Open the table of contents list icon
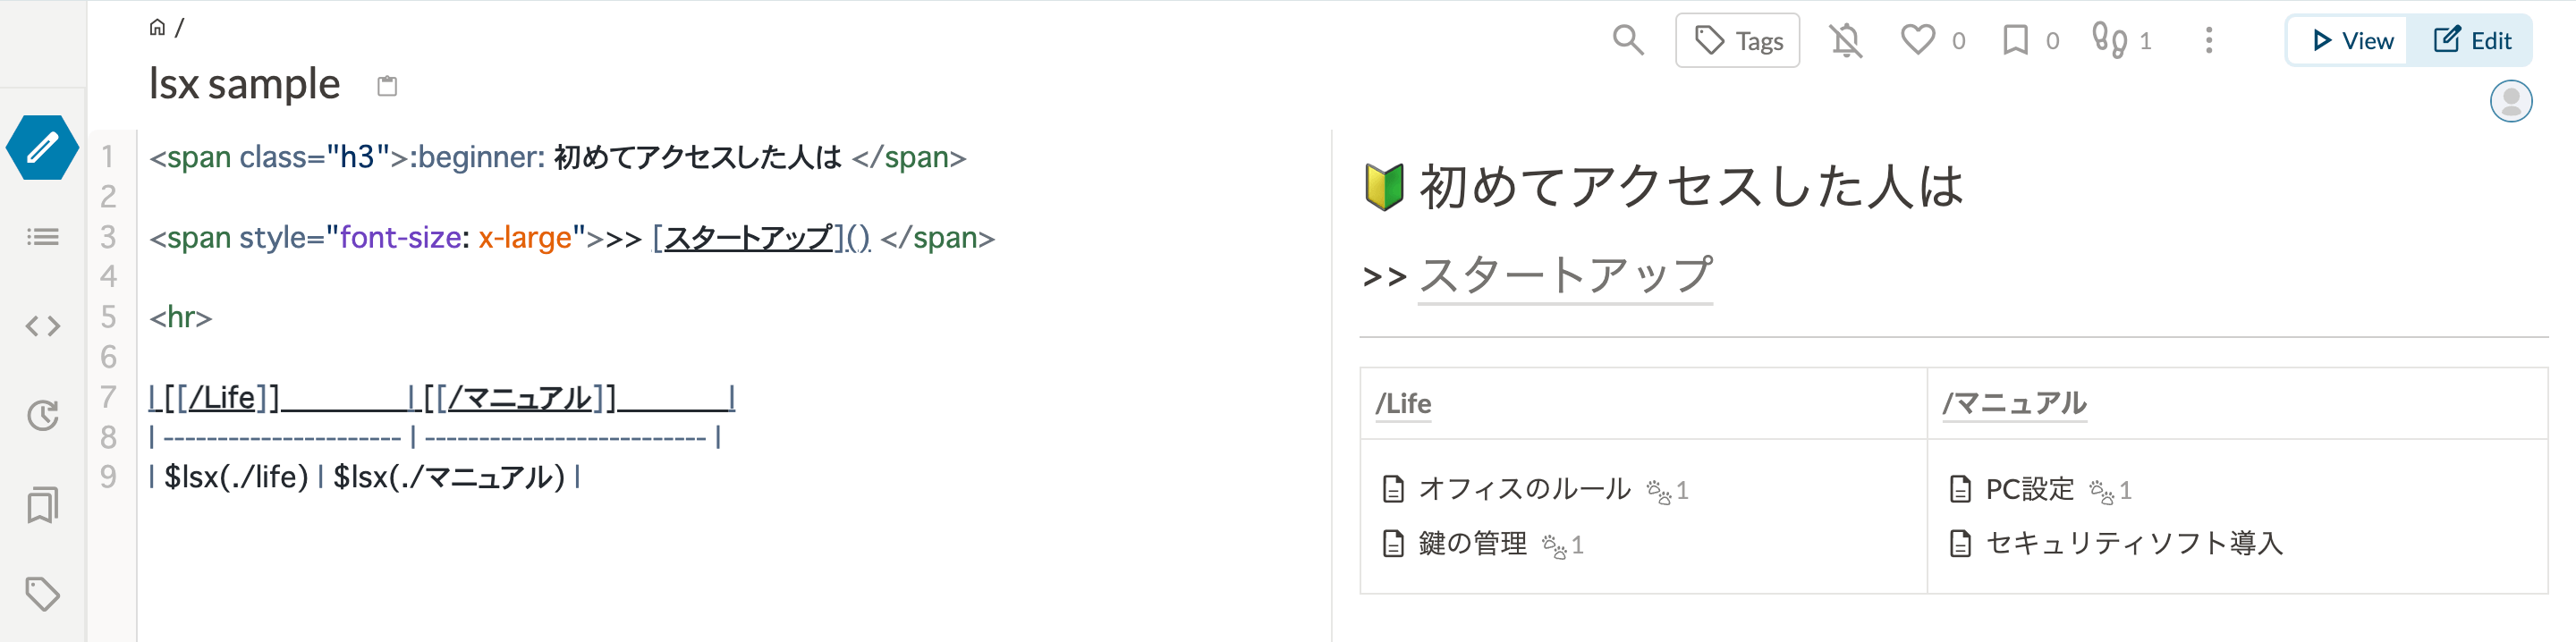Screen dimensions: 2576x642 click(x=42, y=237)
